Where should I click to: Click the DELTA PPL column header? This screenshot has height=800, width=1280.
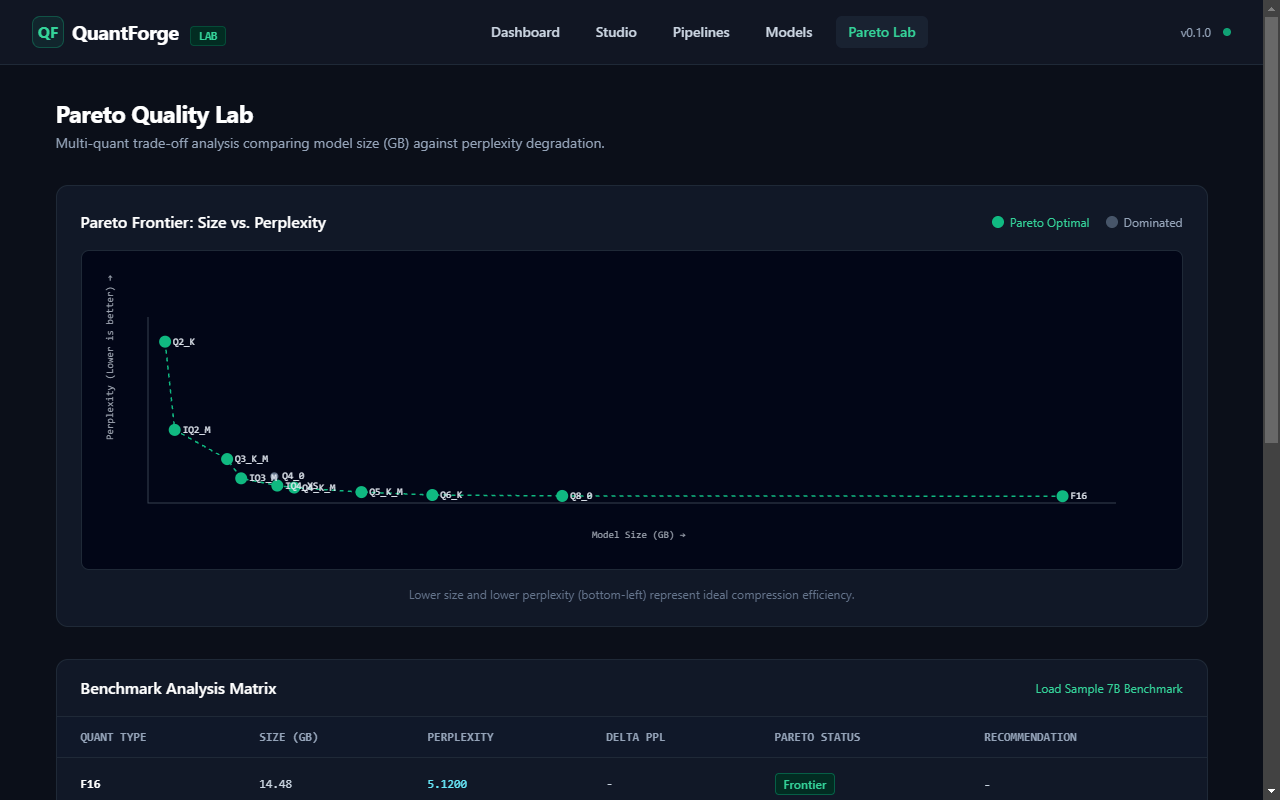[x=635, y=737]
